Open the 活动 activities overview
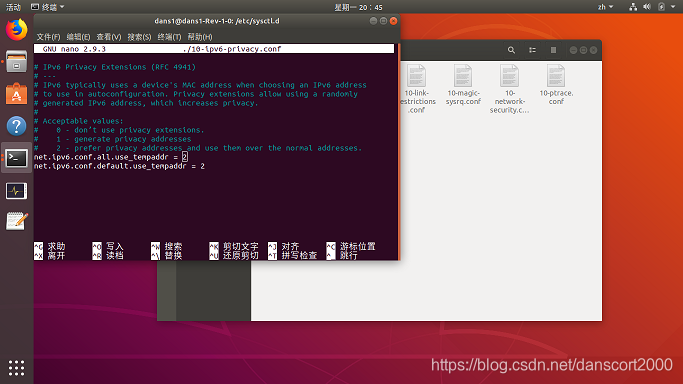 click(13, 7)
